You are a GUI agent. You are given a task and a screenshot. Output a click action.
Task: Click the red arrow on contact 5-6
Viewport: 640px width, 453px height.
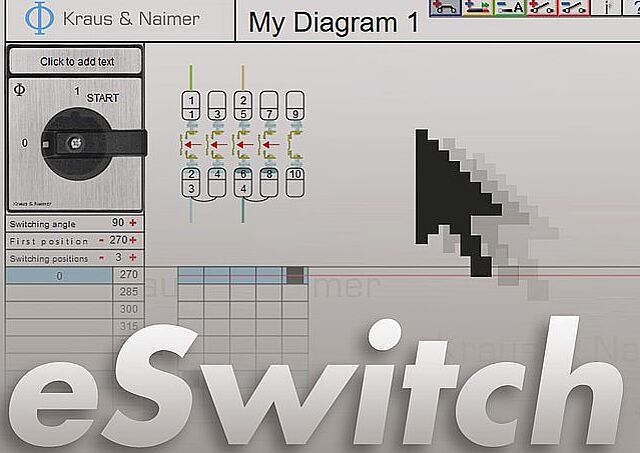click(x=244, y=144)
